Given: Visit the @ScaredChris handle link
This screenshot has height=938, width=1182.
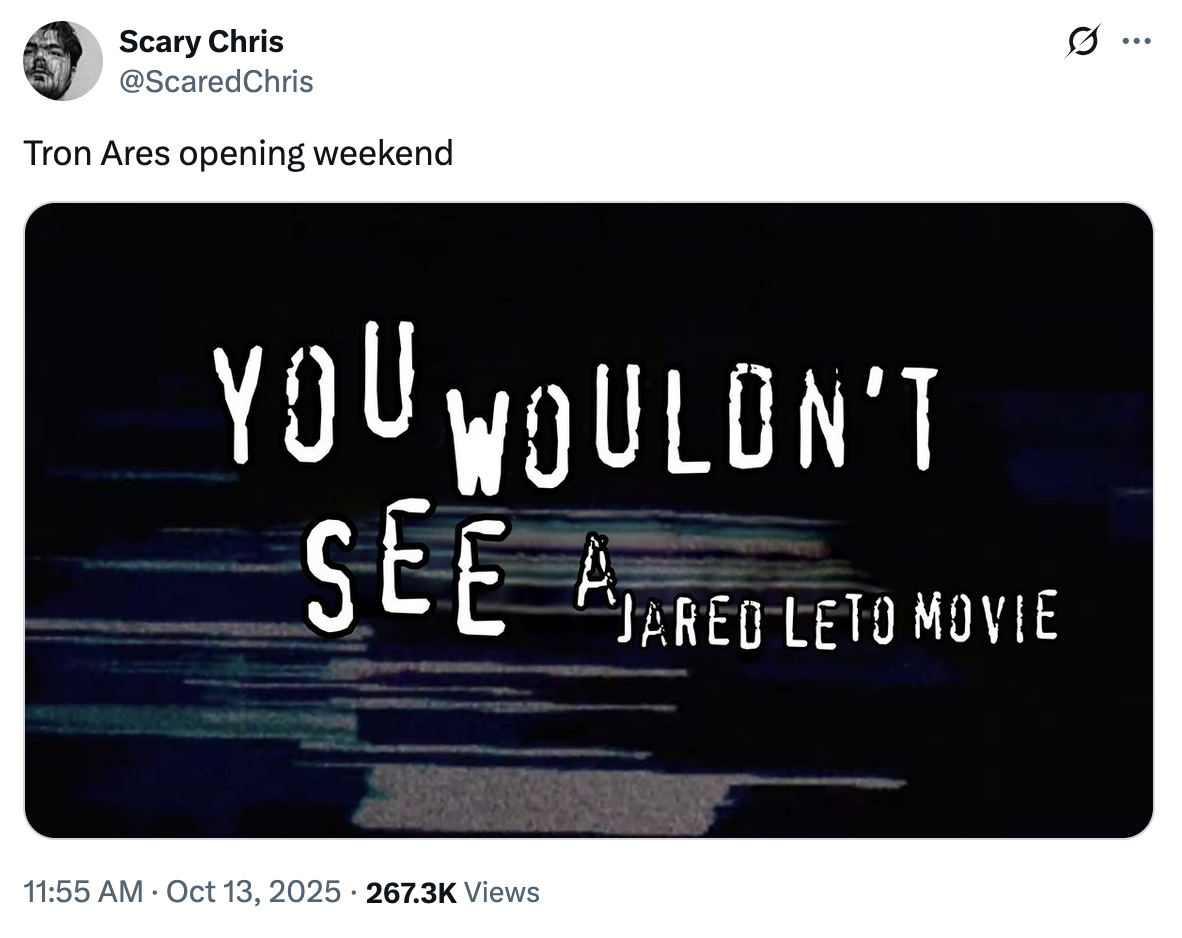Looking at the screenshot, I should pos(216,81).
